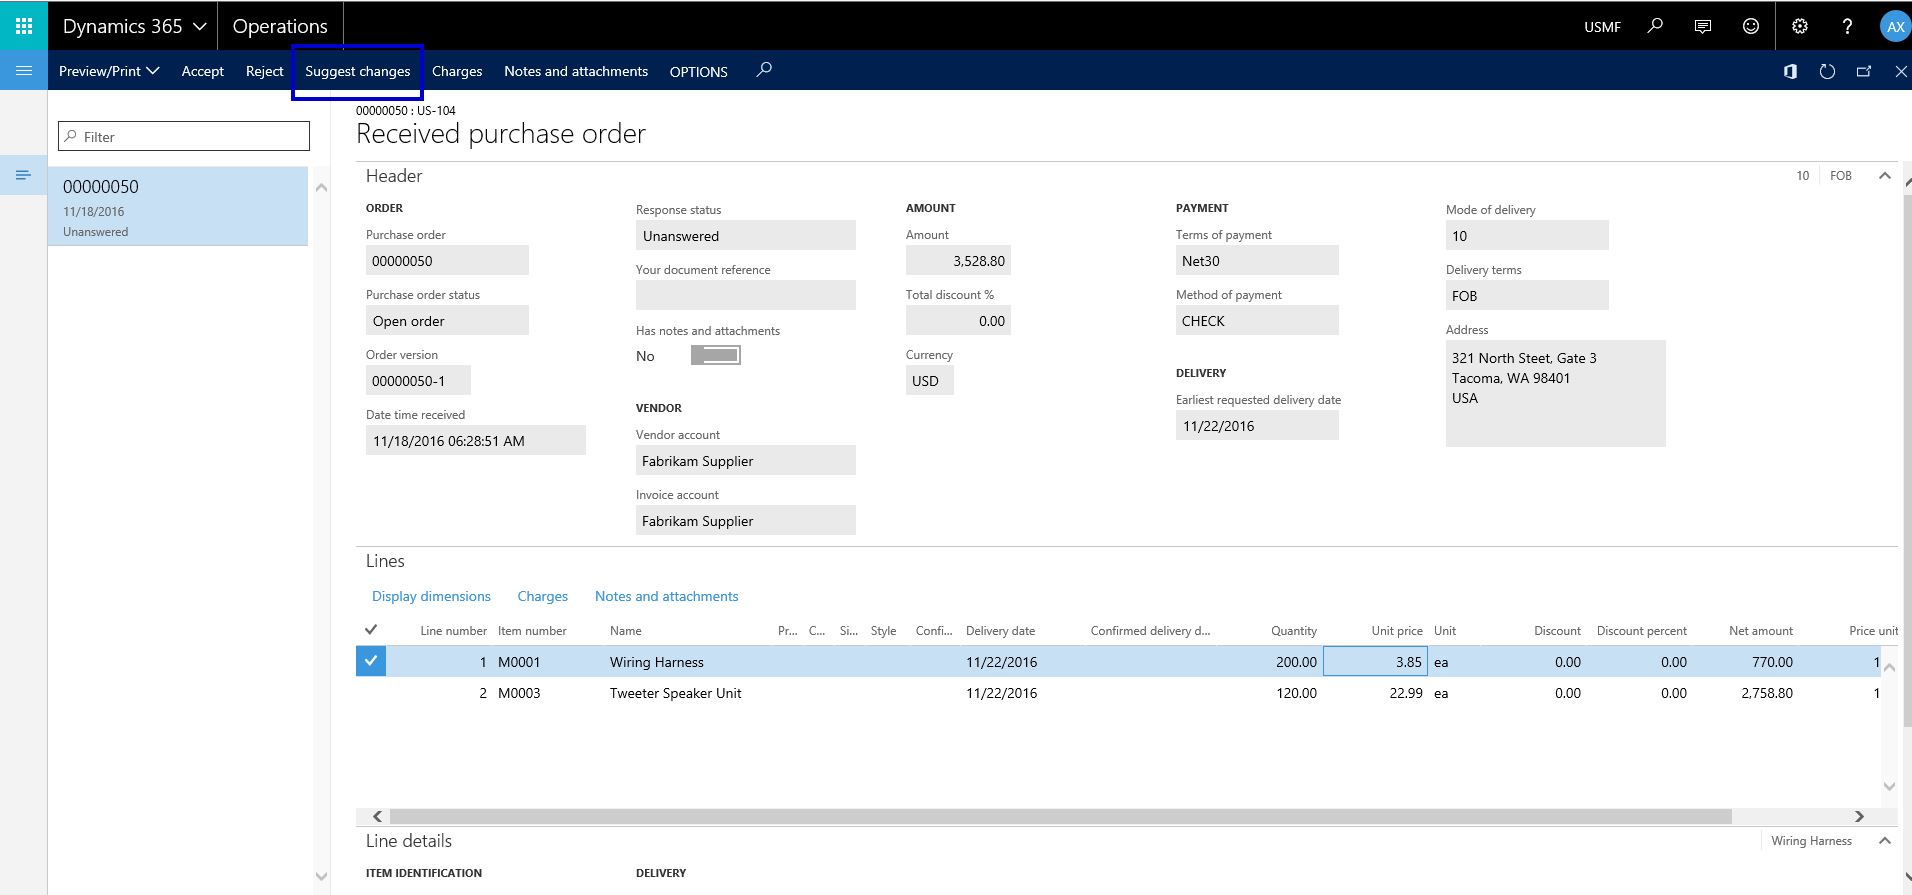Viewport: 1912px width, 895px height.
Task: Uncheck the Wiring Harness row checkbox
Action: point(371,661)
